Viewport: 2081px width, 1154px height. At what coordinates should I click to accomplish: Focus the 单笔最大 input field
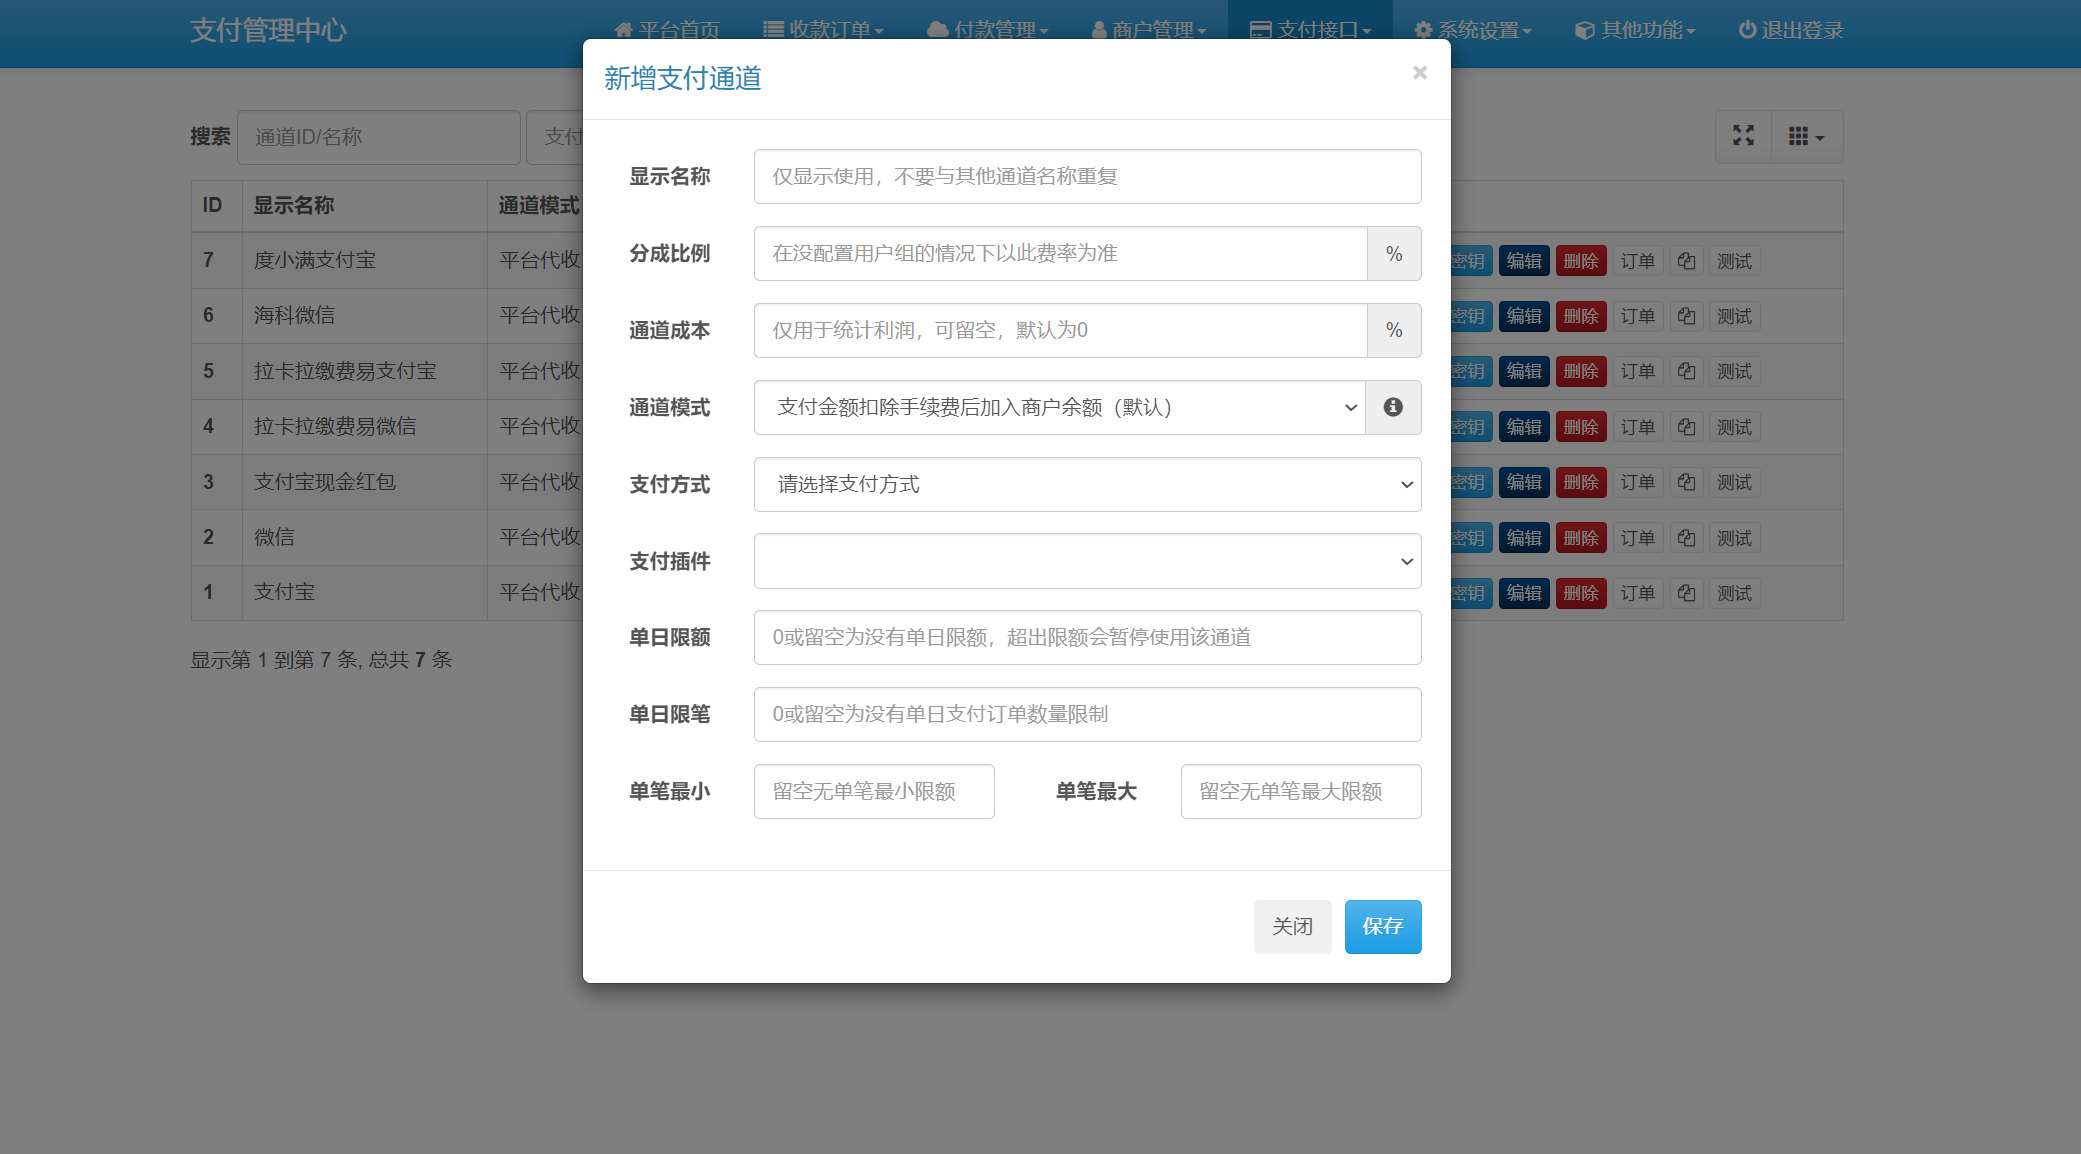click(1300, 791)
